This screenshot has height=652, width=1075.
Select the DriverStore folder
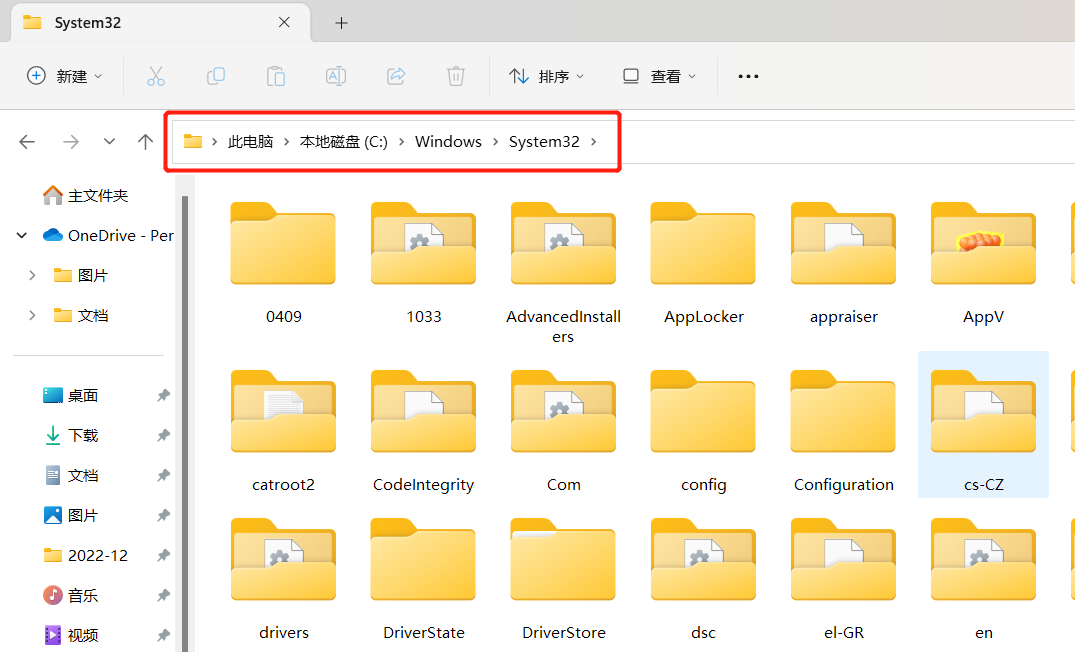pyautogui.click(x=564, y=580)
